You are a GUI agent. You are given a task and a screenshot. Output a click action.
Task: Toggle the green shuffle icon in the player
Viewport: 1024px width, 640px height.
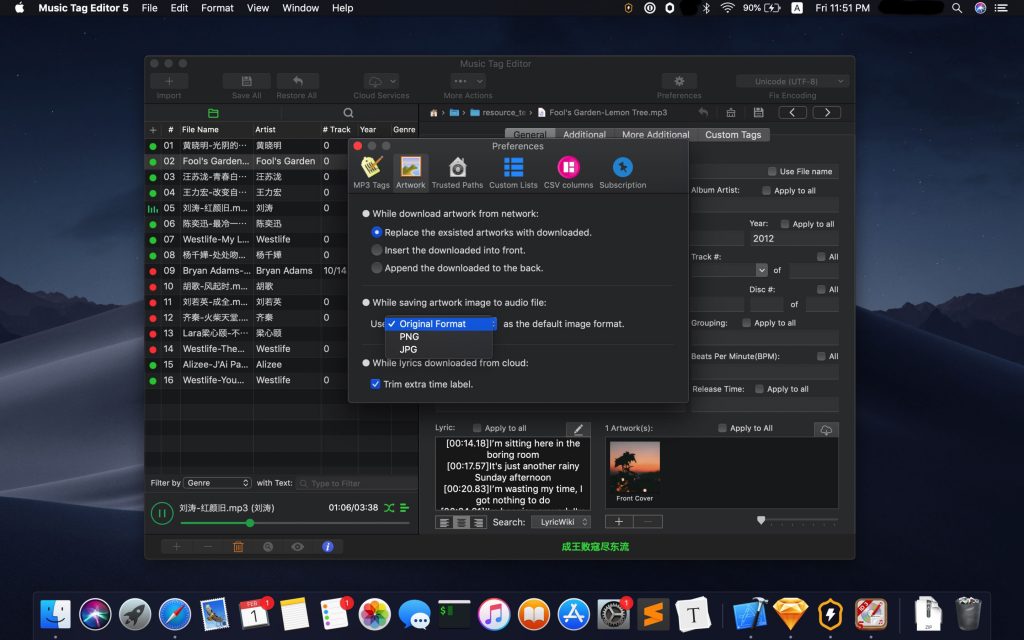tap(389, 507)
